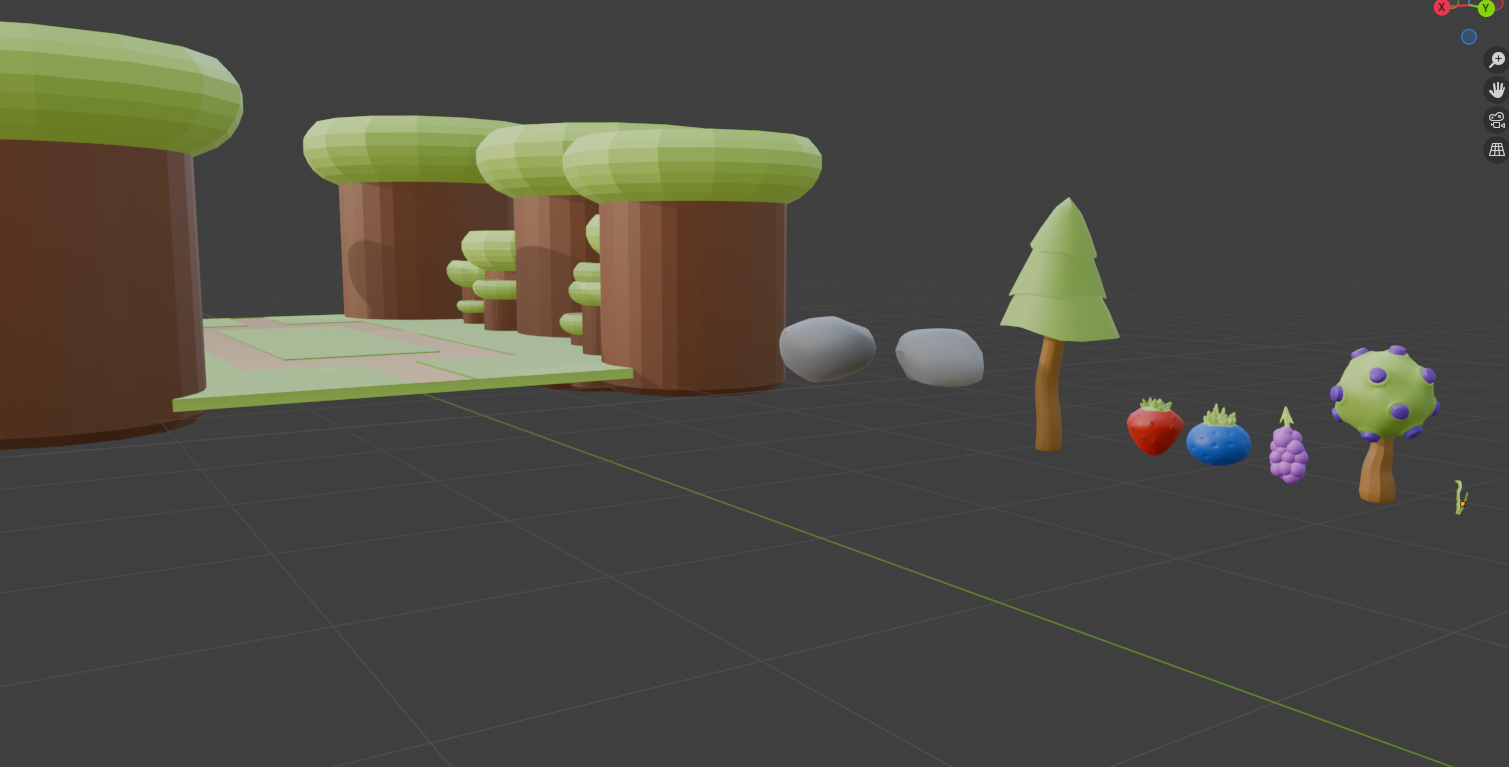
Task: Switch perspective/orthographic with grid icon
Action: point(1496,150)
